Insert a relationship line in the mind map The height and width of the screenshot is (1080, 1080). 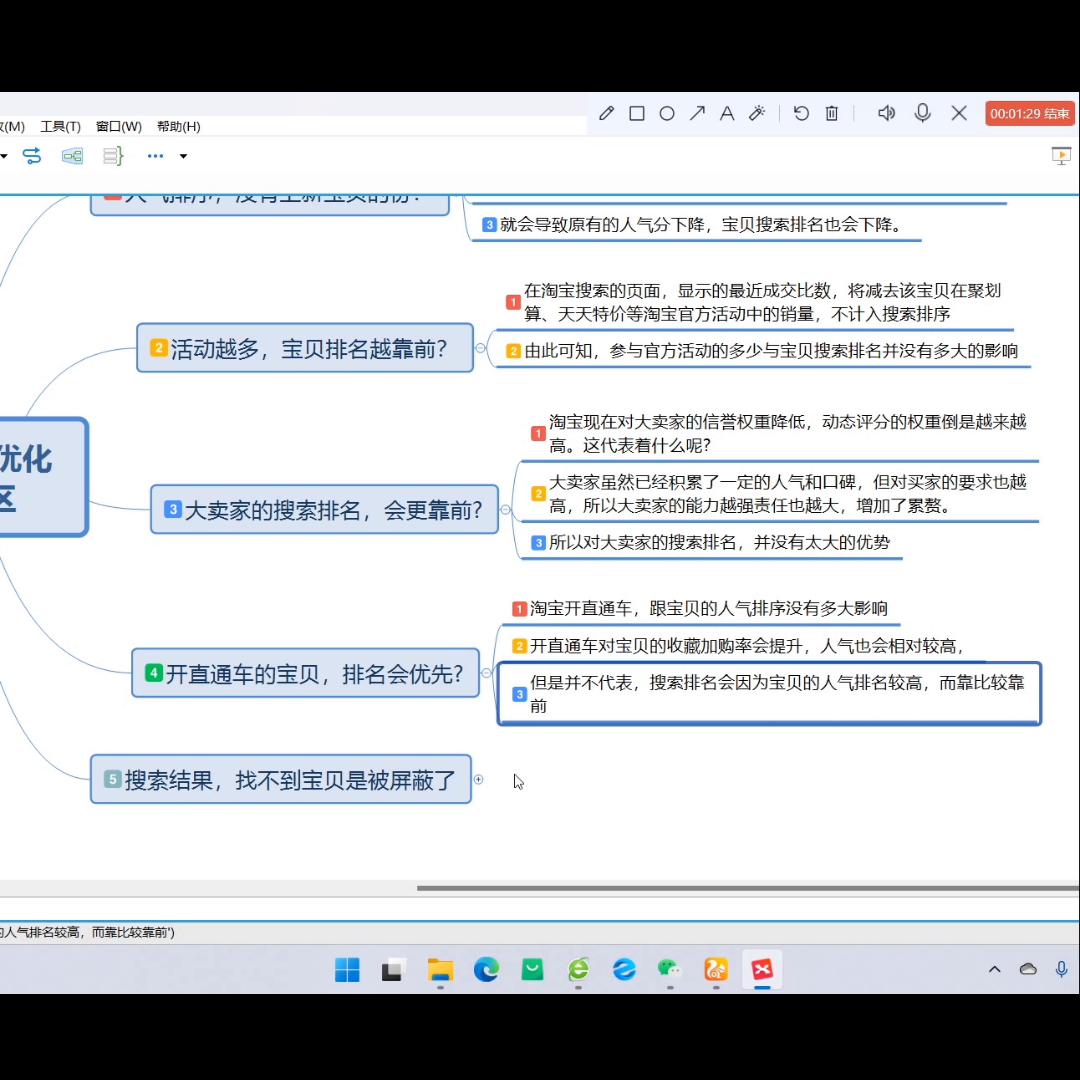(32, 156)
